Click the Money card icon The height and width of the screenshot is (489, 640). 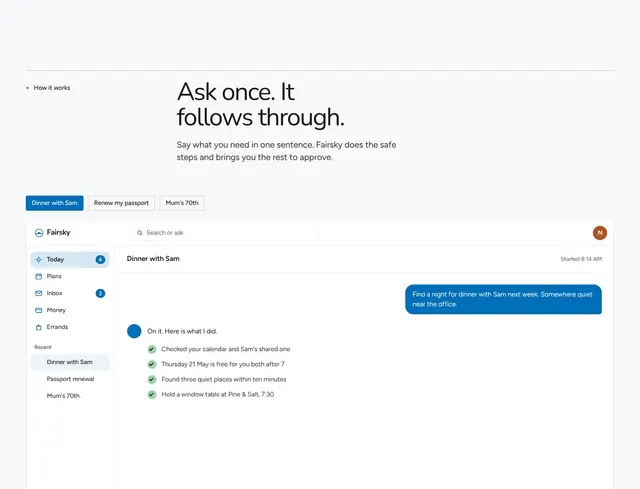pos(39,310)
